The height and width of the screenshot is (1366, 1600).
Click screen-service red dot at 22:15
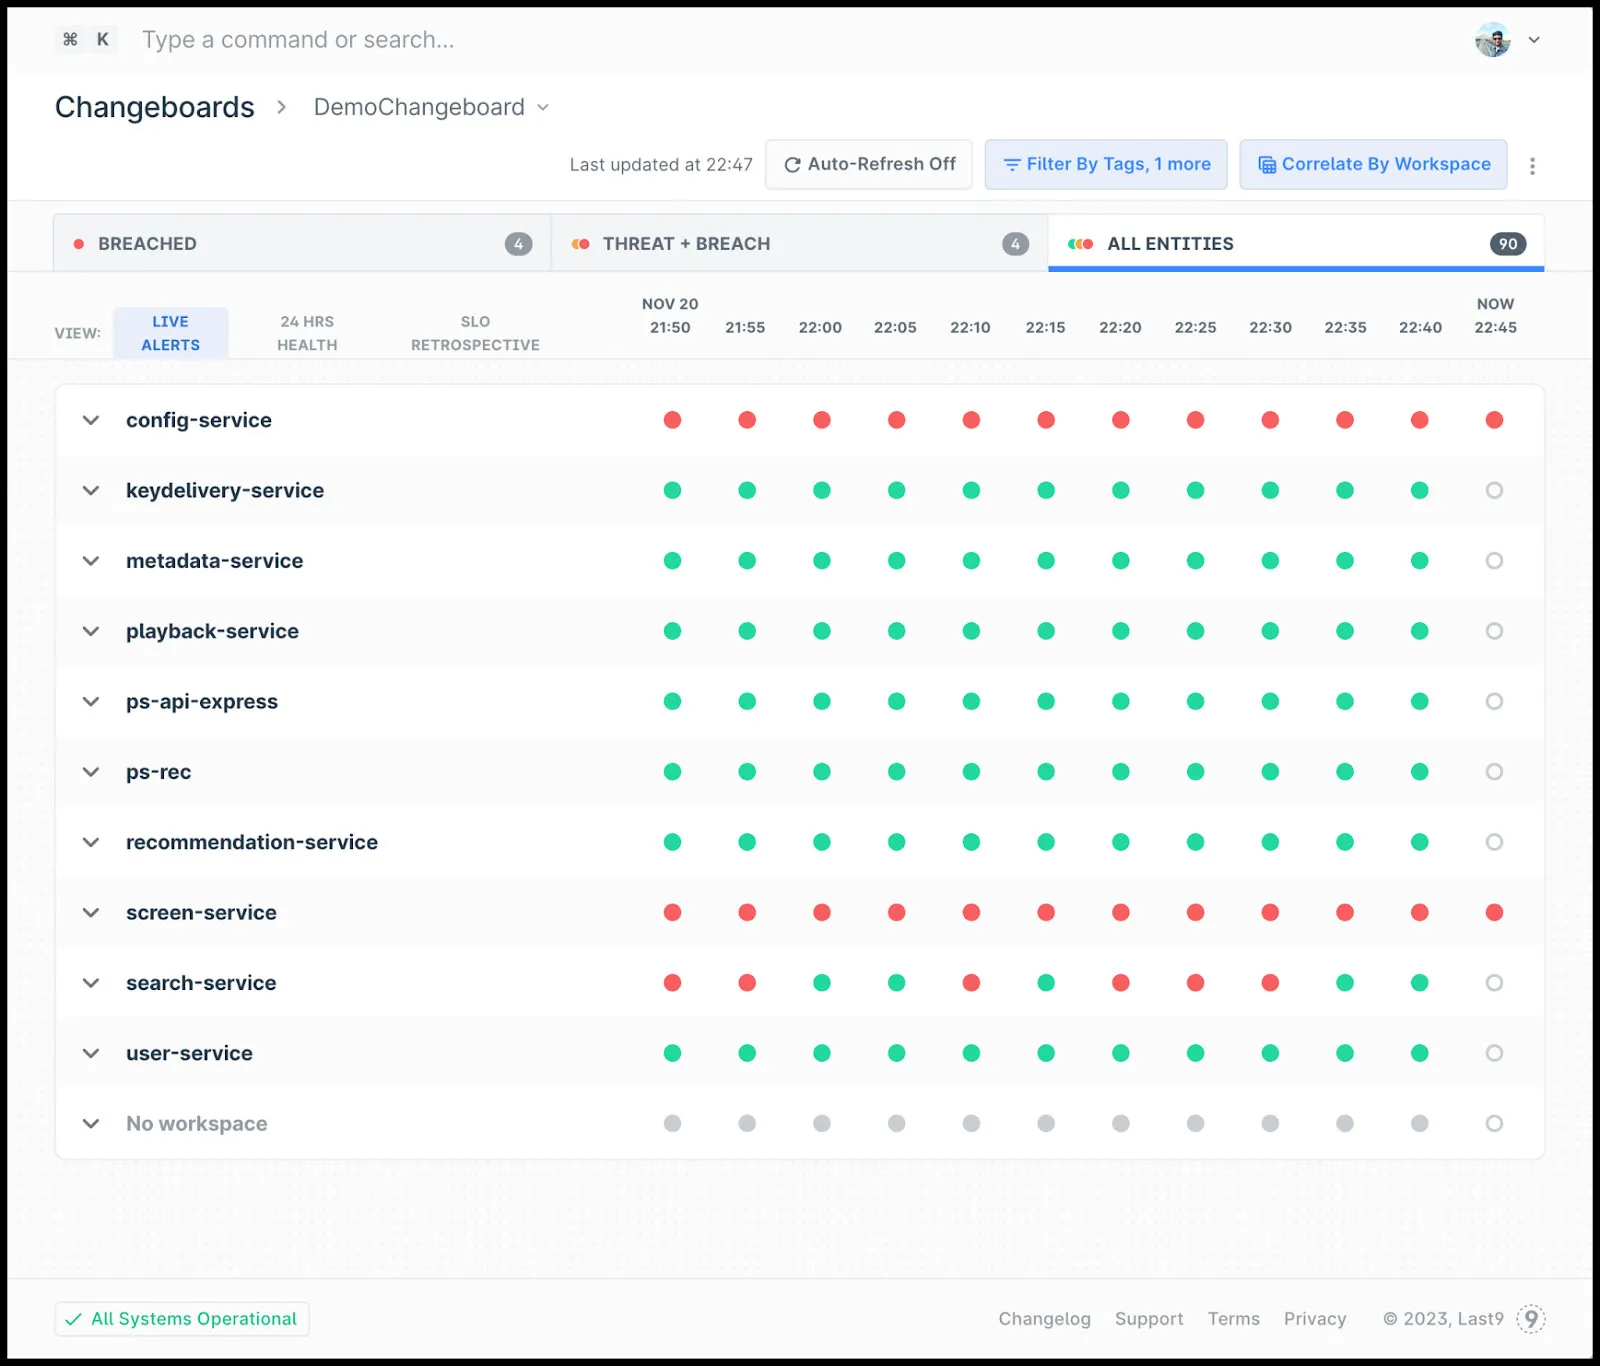1046,912
